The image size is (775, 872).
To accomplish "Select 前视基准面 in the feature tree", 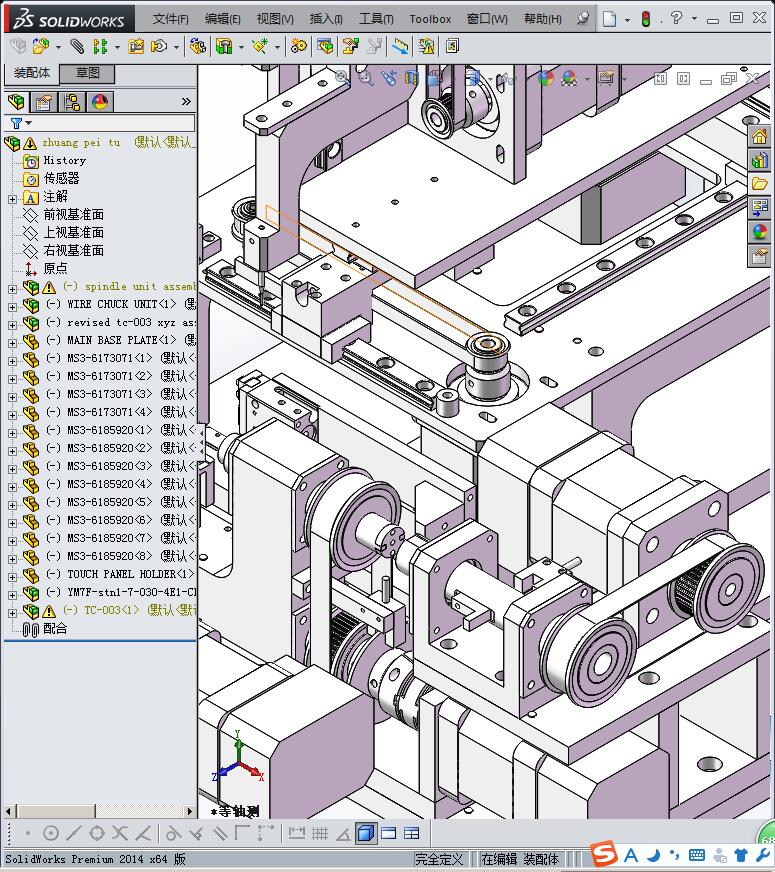I will tap(74, 215).
